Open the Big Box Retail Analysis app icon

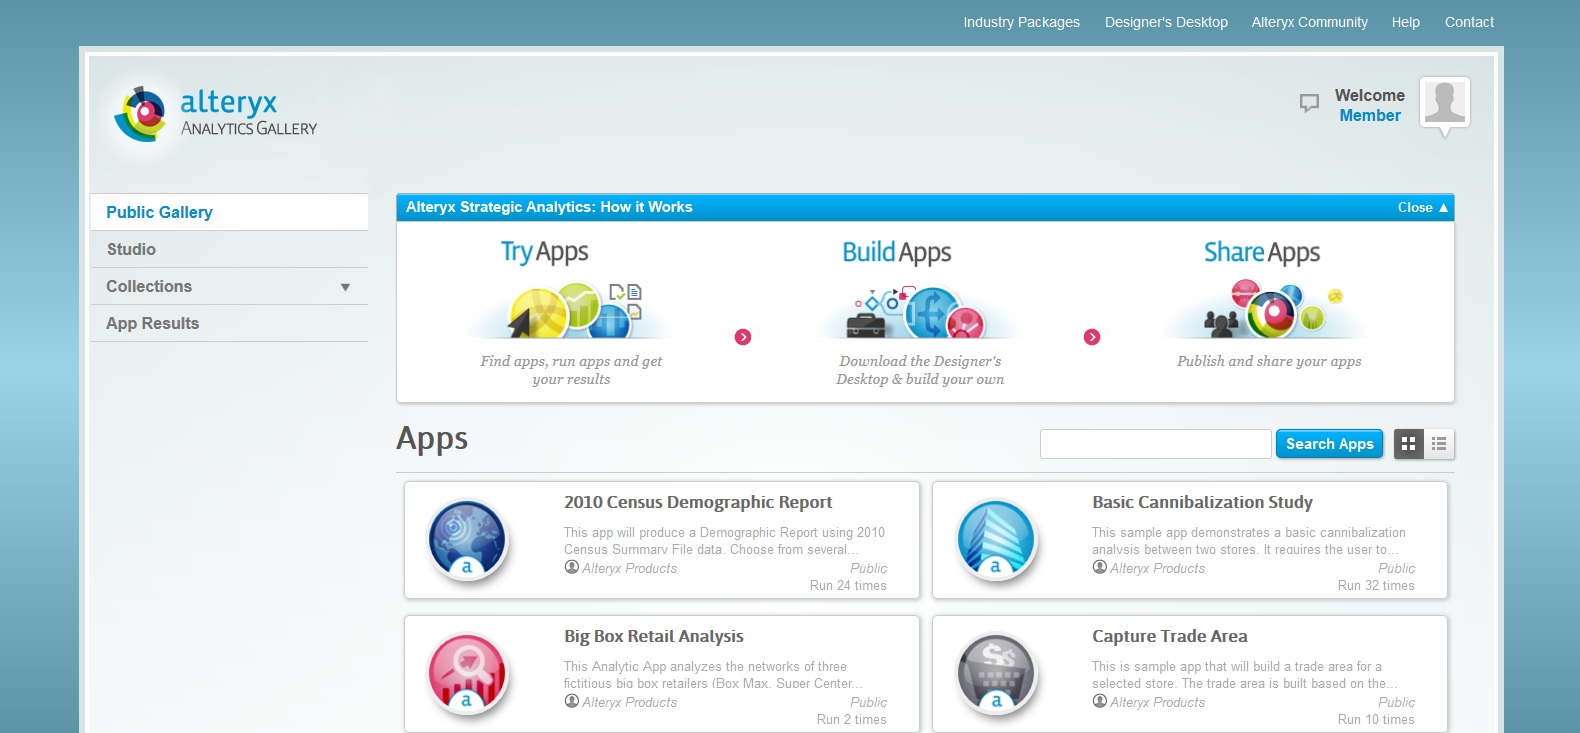[x=468, y=674]
